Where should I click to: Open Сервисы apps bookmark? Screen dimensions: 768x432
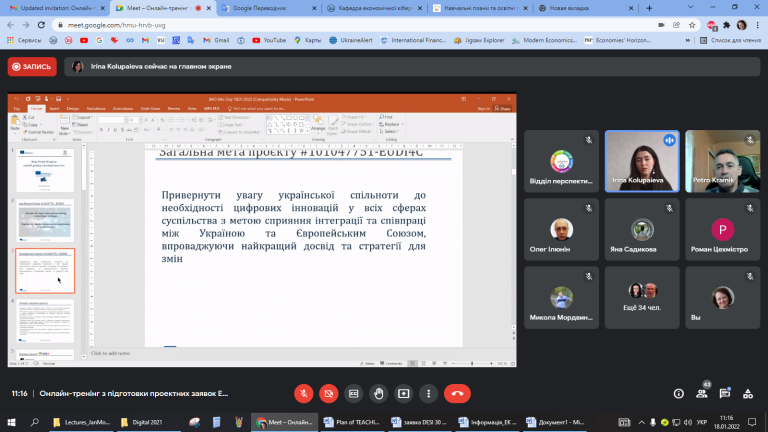pos(24,40)
